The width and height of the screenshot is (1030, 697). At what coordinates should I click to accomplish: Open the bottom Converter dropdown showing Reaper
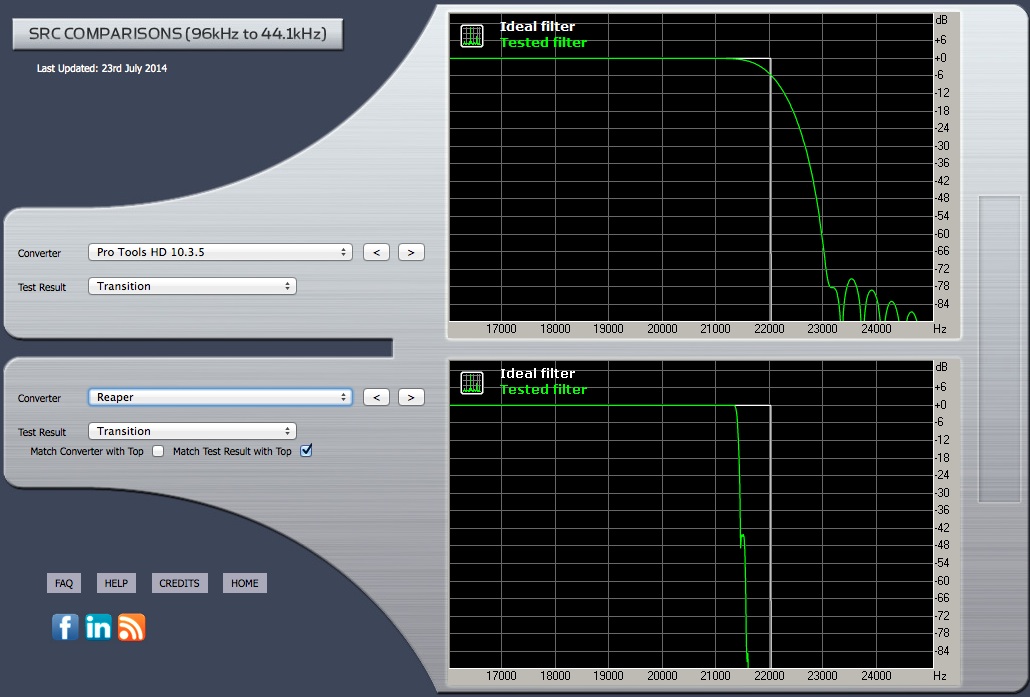click(220, 397)
